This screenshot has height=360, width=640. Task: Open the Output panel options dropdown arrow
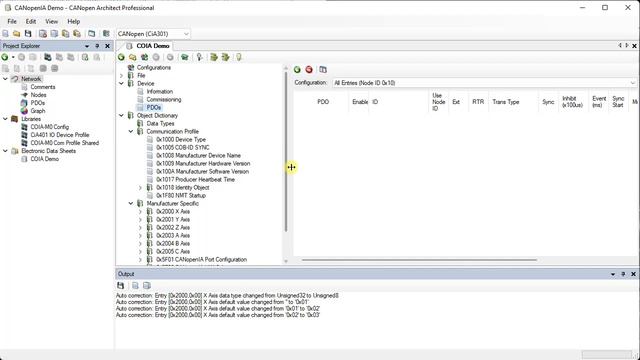613,274
